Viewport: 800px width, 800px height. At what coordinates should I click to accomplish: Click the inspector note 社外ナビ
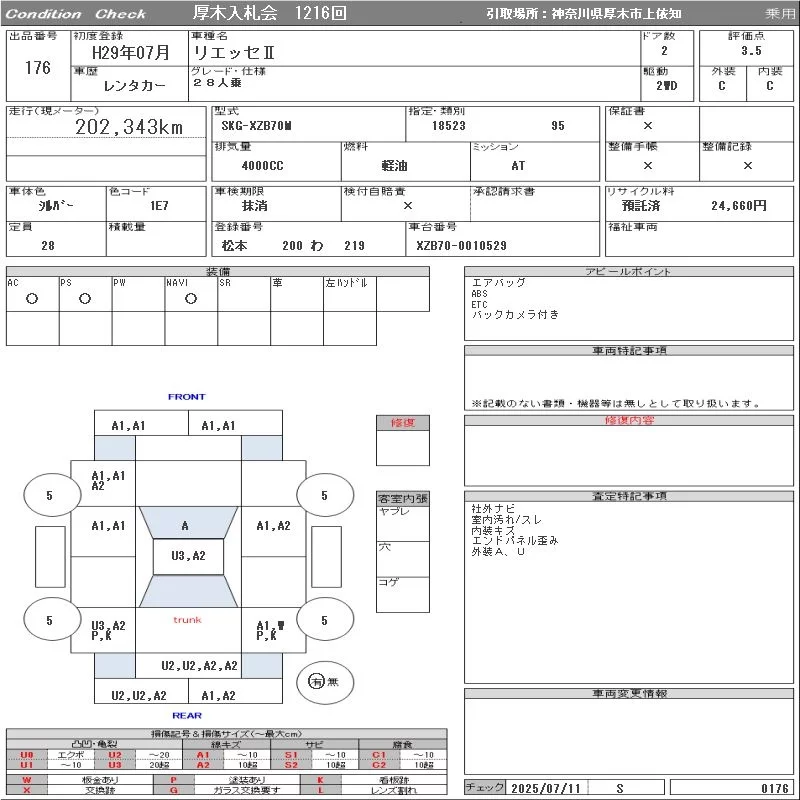(493, 509)
